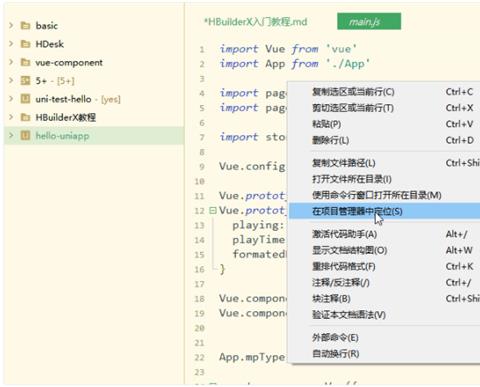Viewport: 480px width, 387px height.
Task: Choose 在项目管理器中定位(S) menu item
Action: click(x=384, y=211)
